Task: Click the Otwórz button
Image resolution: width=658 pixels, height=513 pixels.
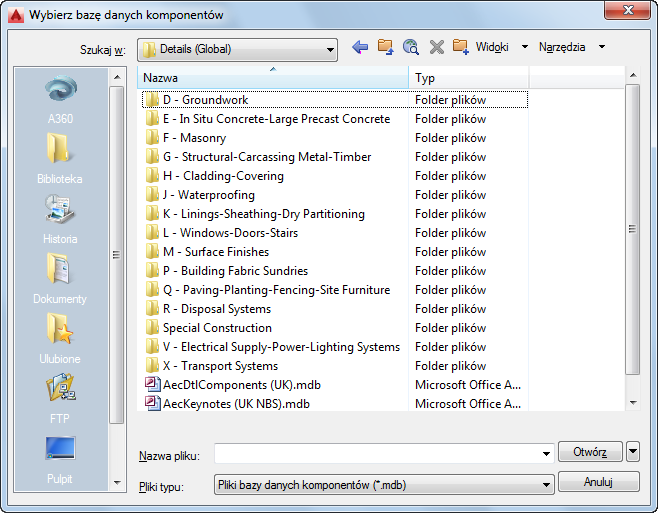Action: click(x=590, y=452)
